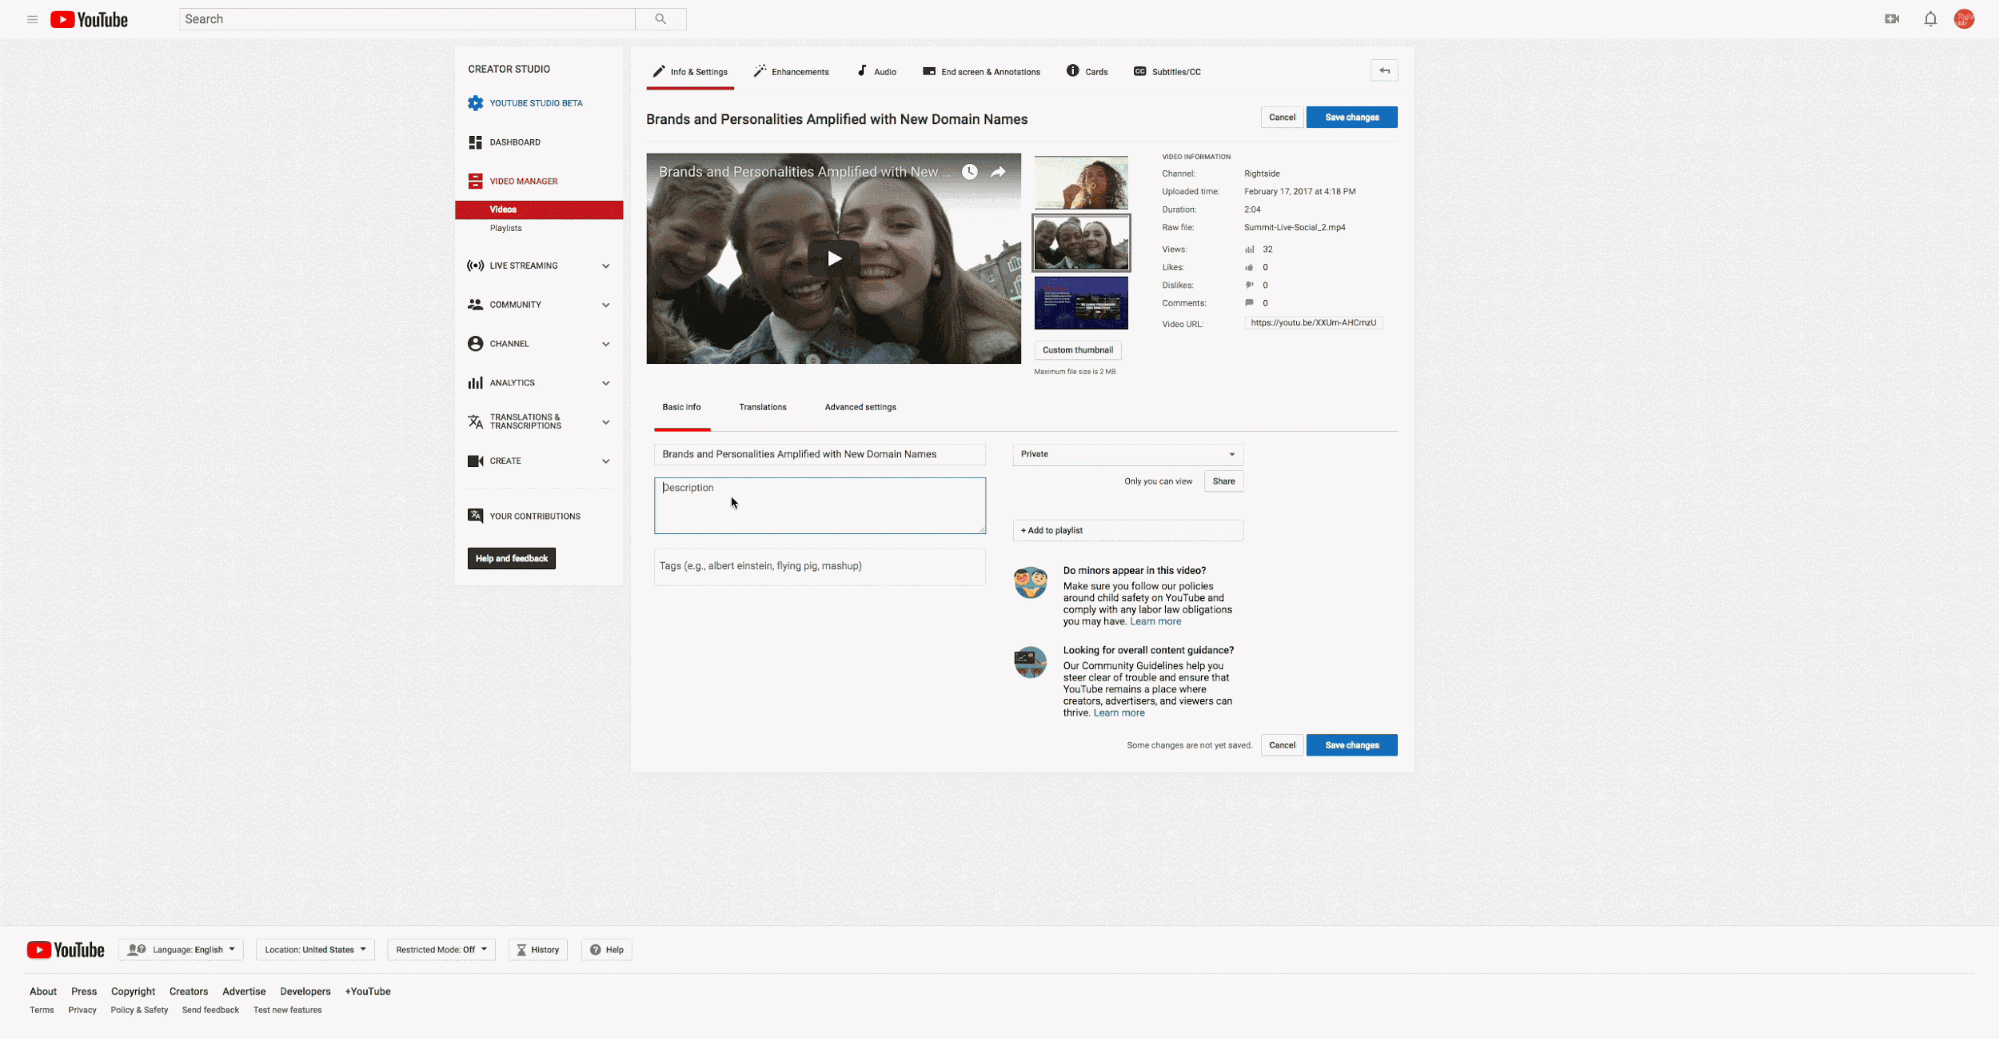Screen dimensions: 1999x1039
Task: Open the Language: English dropdown
Action: coord(181,949)
